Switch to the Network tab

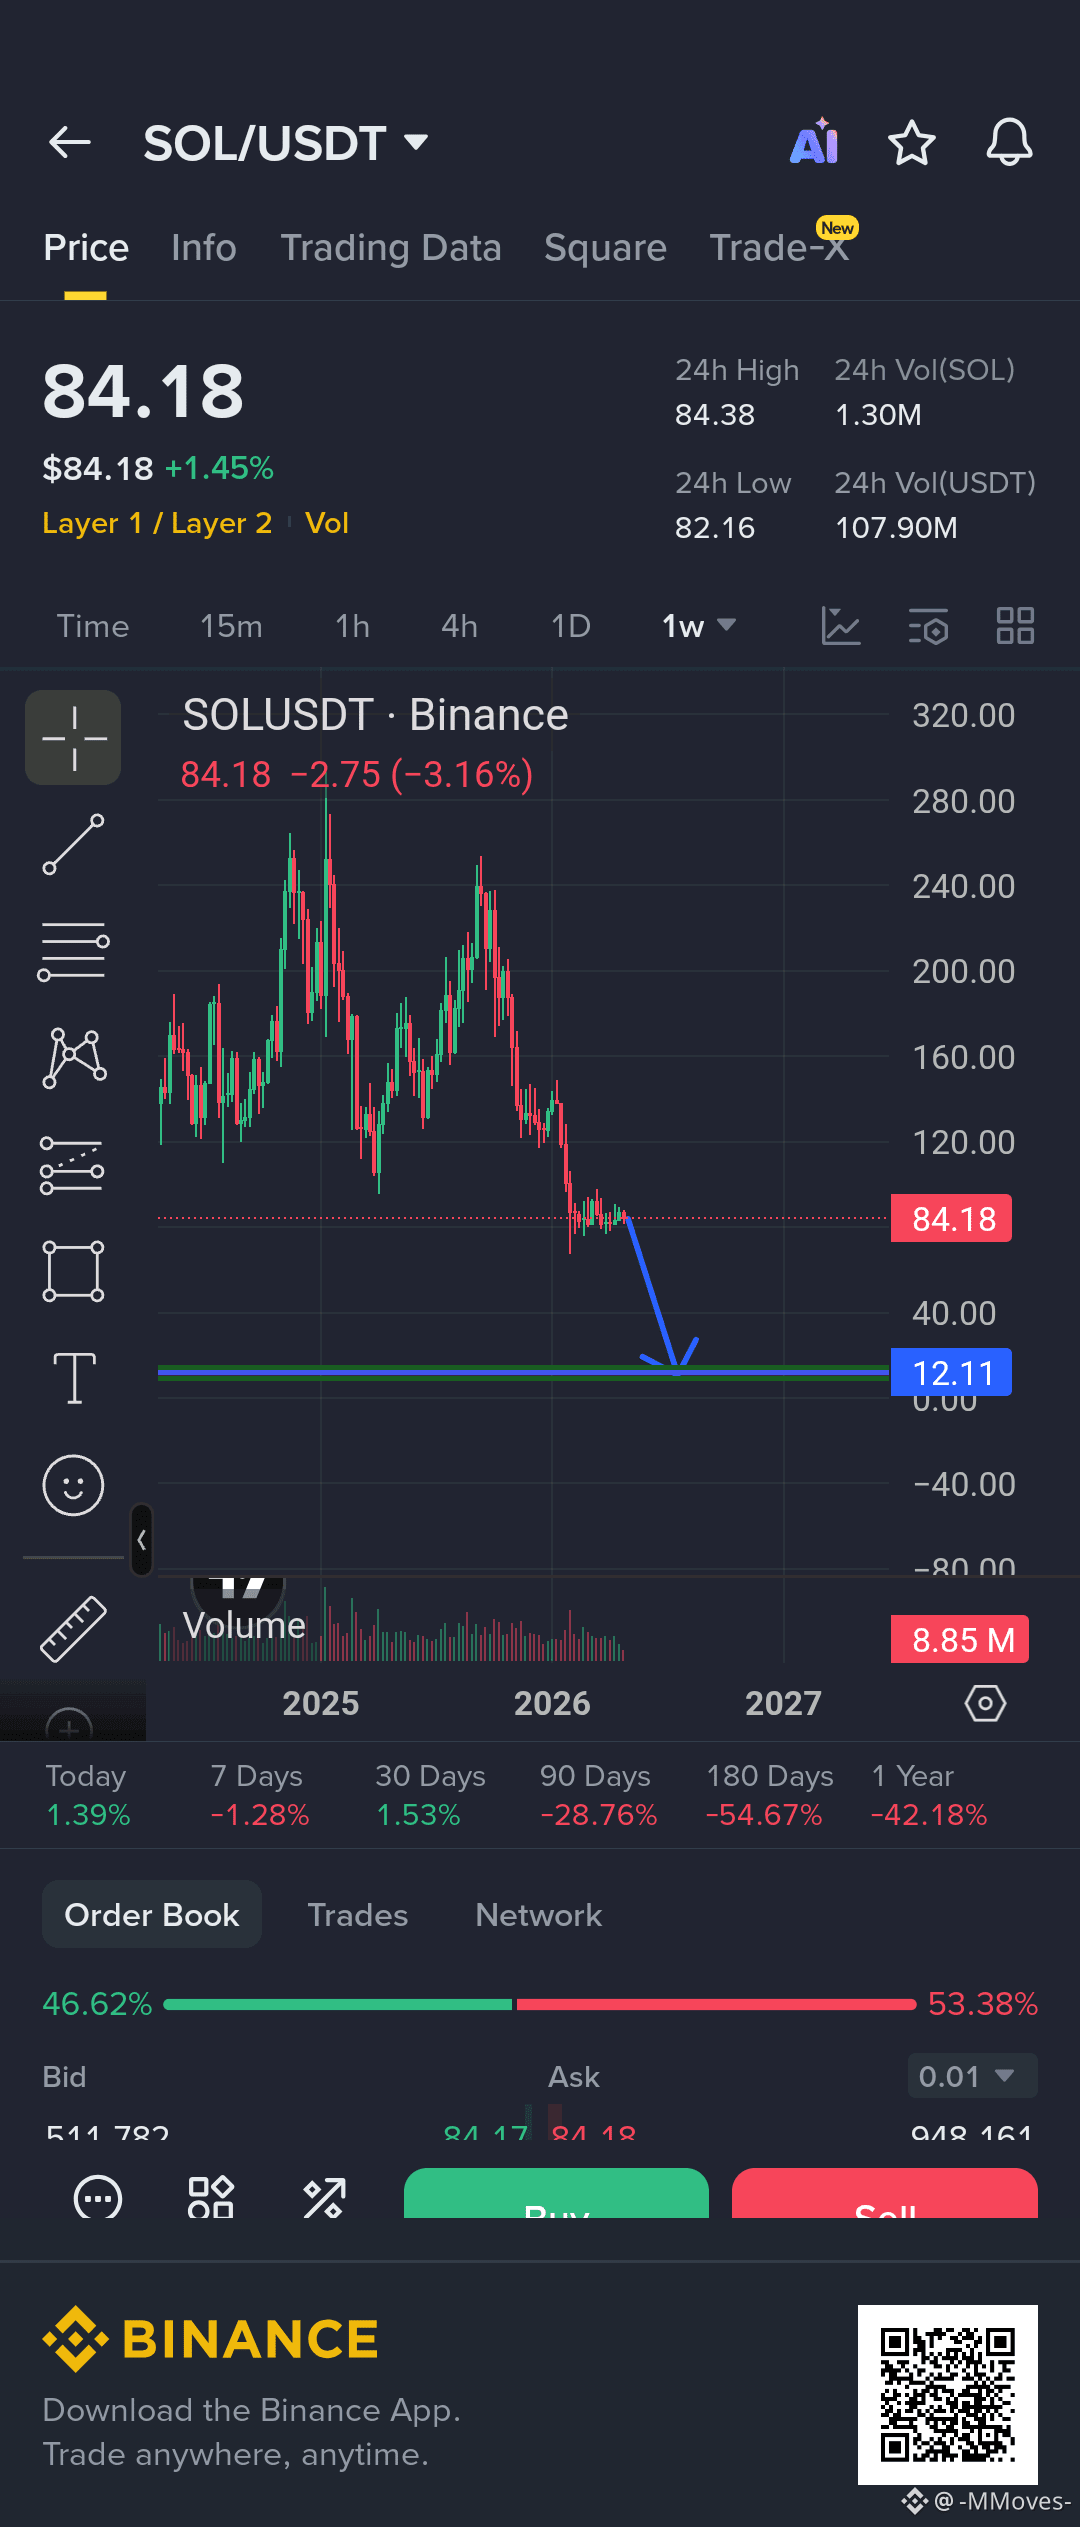pyautogui.click(x=539, y=1915)
